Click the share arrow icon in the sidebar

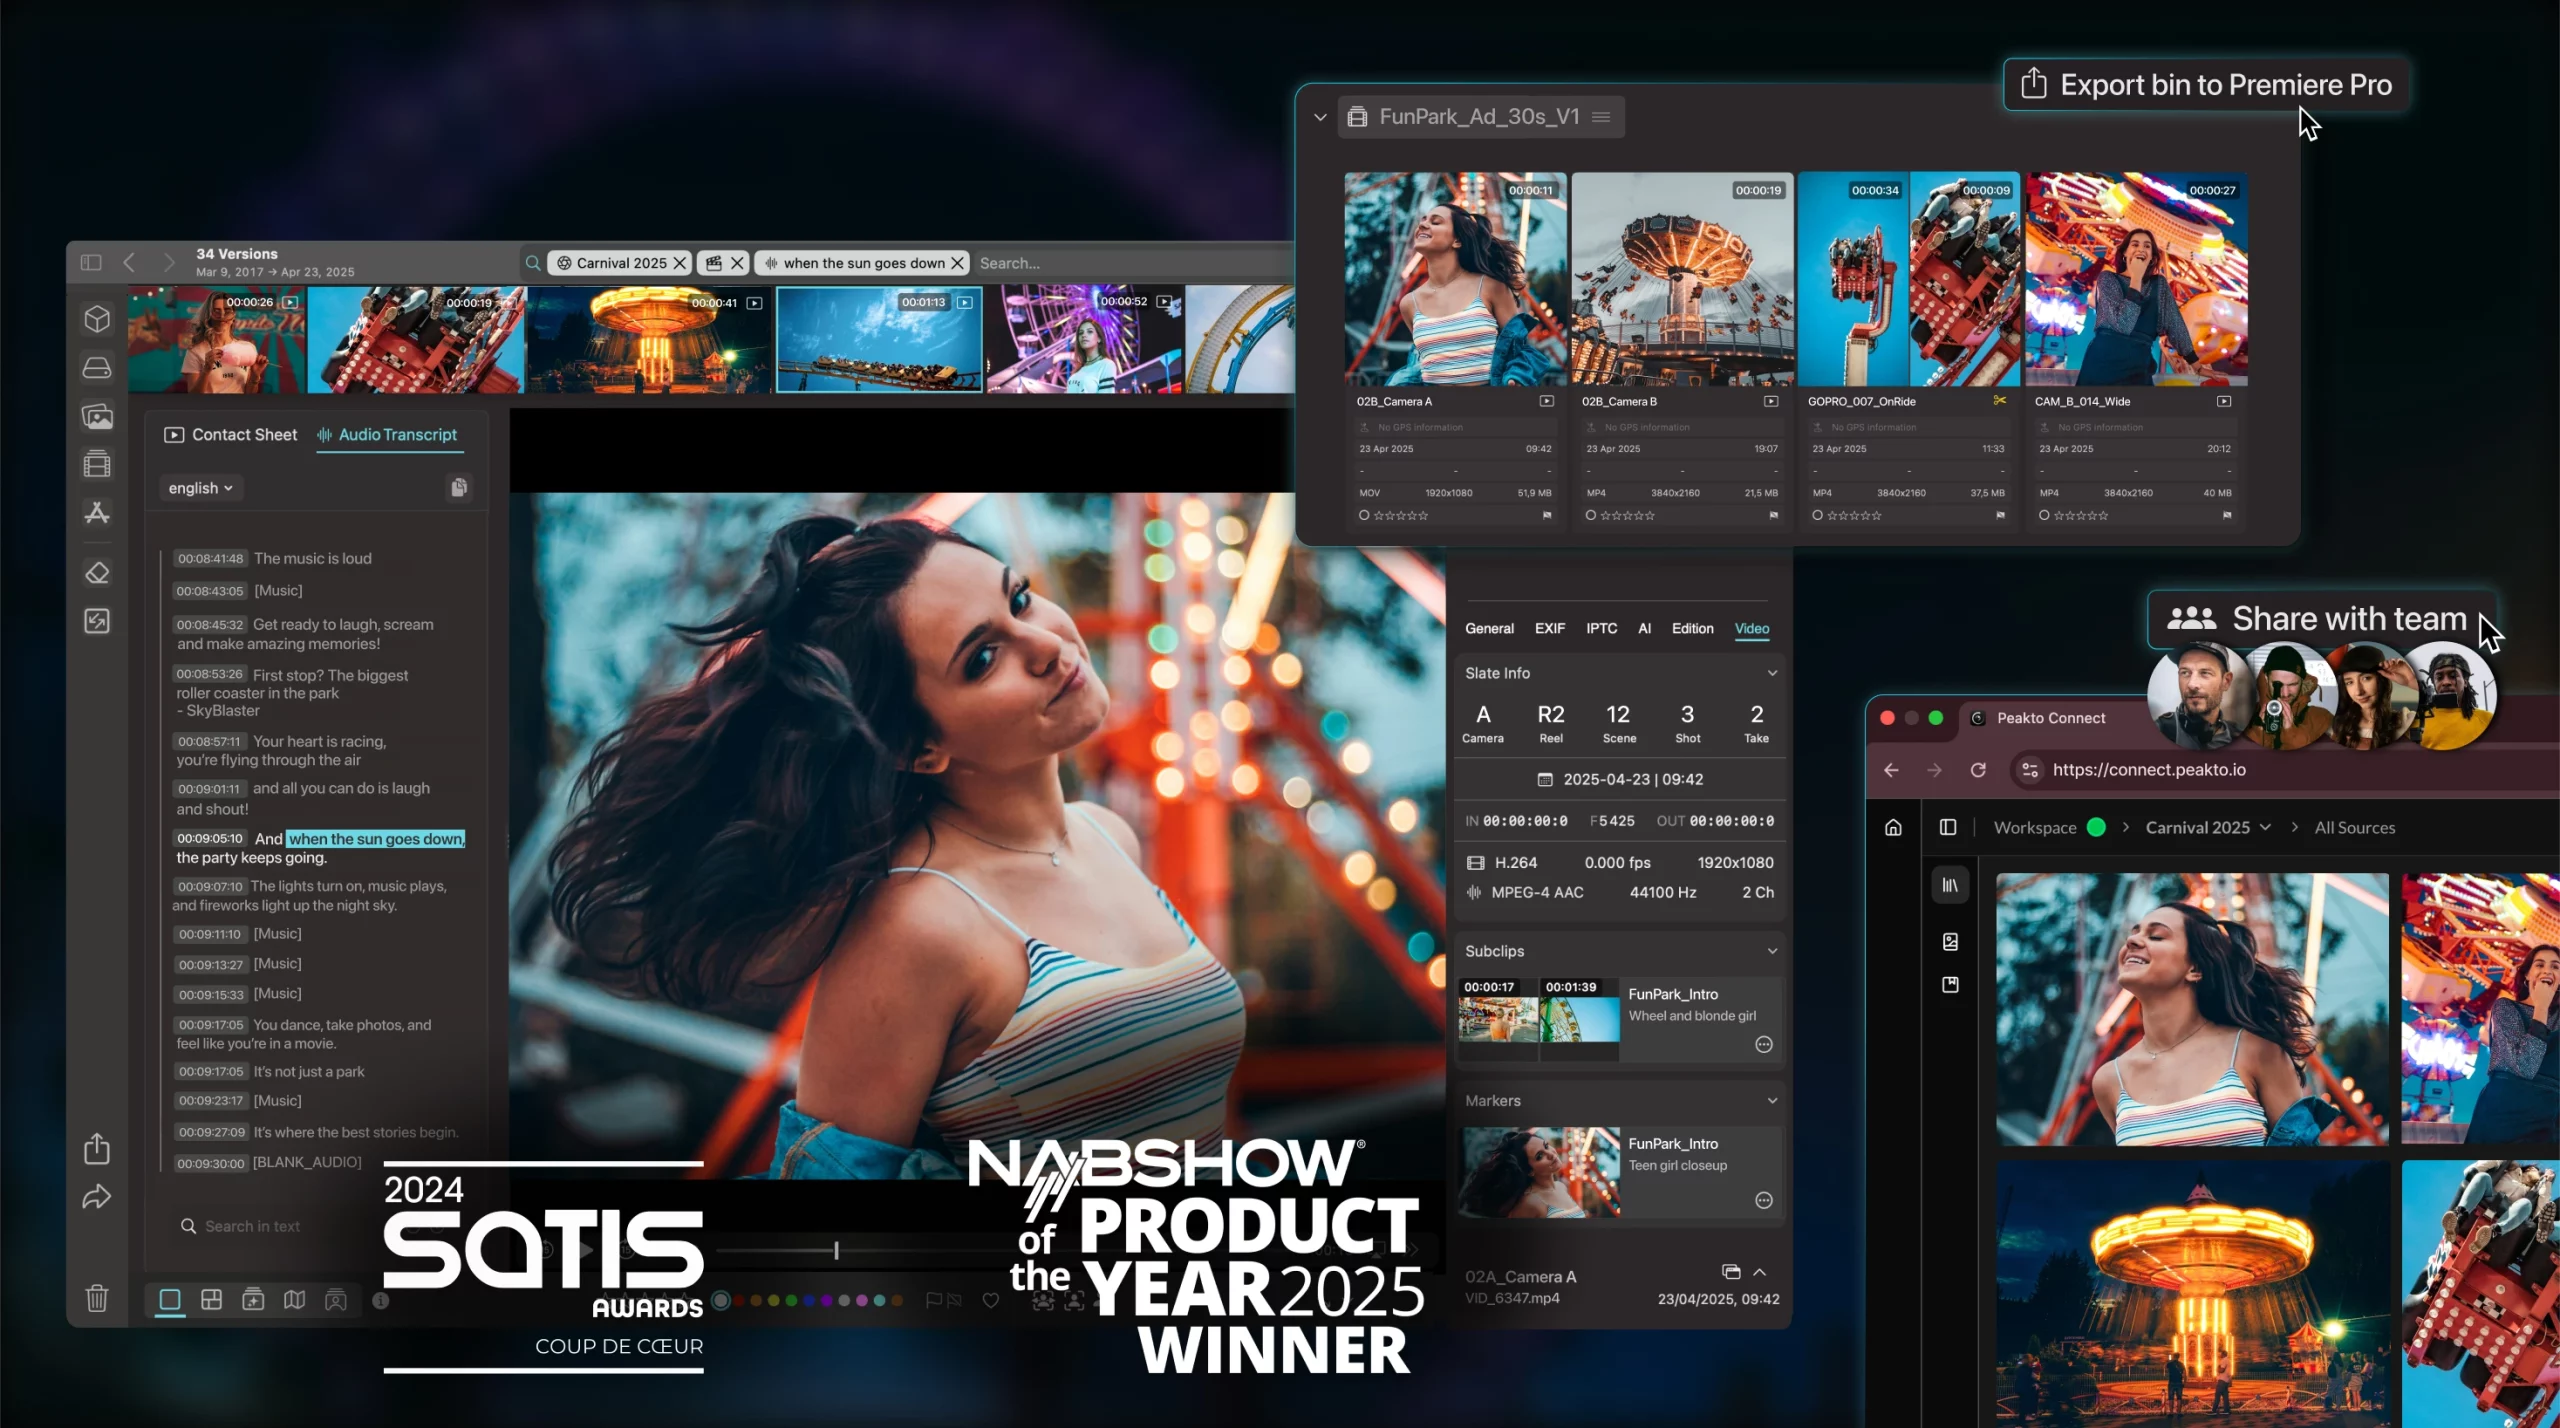(x=97, y=1196)
